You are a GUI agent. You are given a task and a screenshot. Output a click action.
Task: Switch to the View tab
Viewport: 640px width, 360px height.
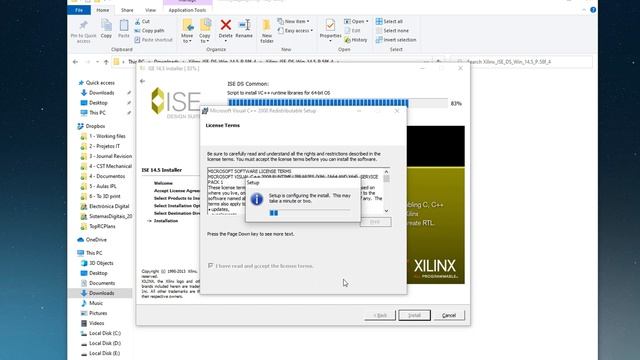150,10
